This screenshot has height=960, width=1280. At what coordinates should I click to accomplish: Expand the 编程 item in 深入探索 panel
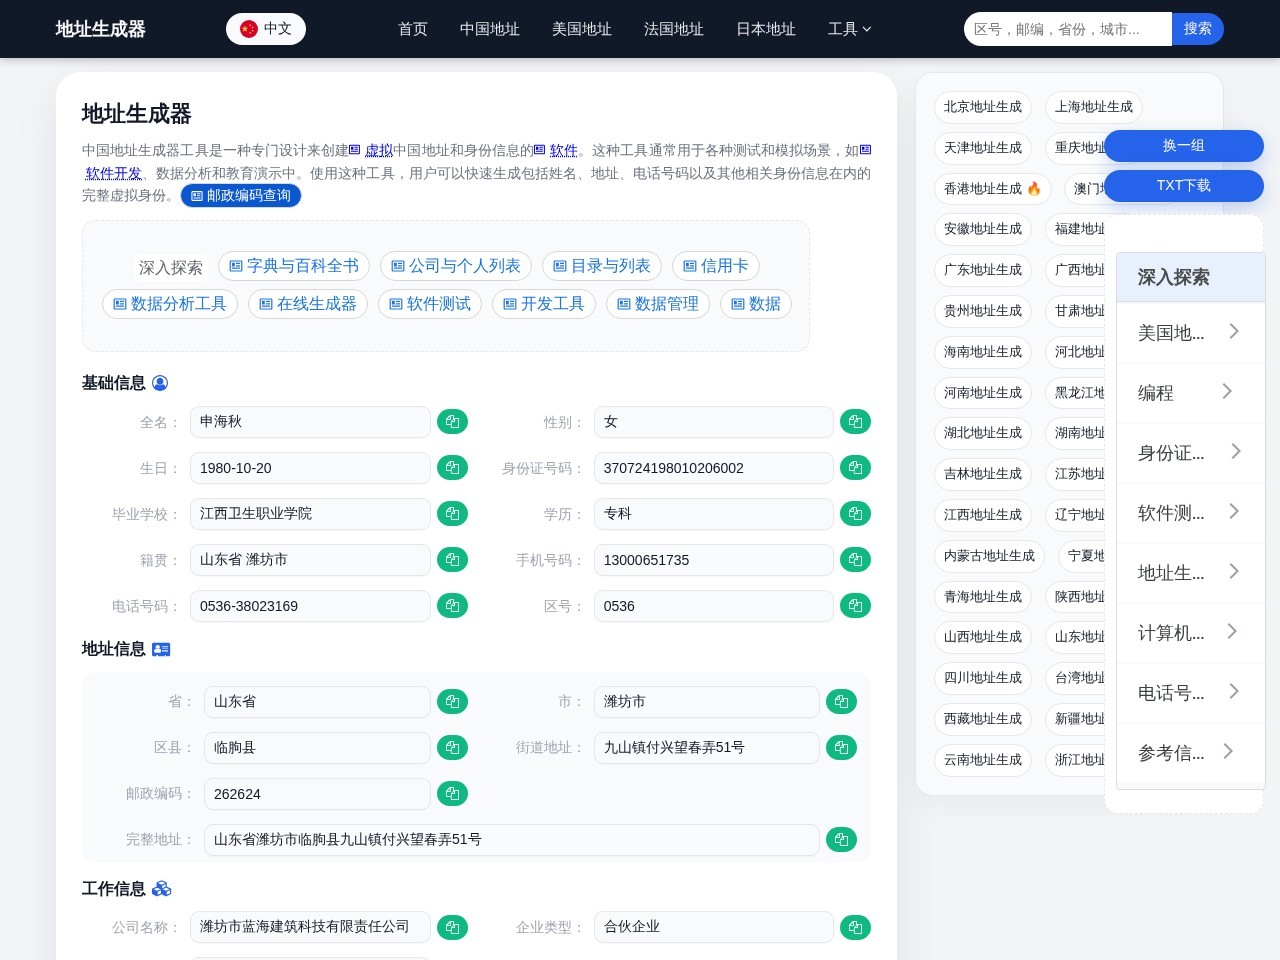pyautogui.click(x=1190, y=392)
